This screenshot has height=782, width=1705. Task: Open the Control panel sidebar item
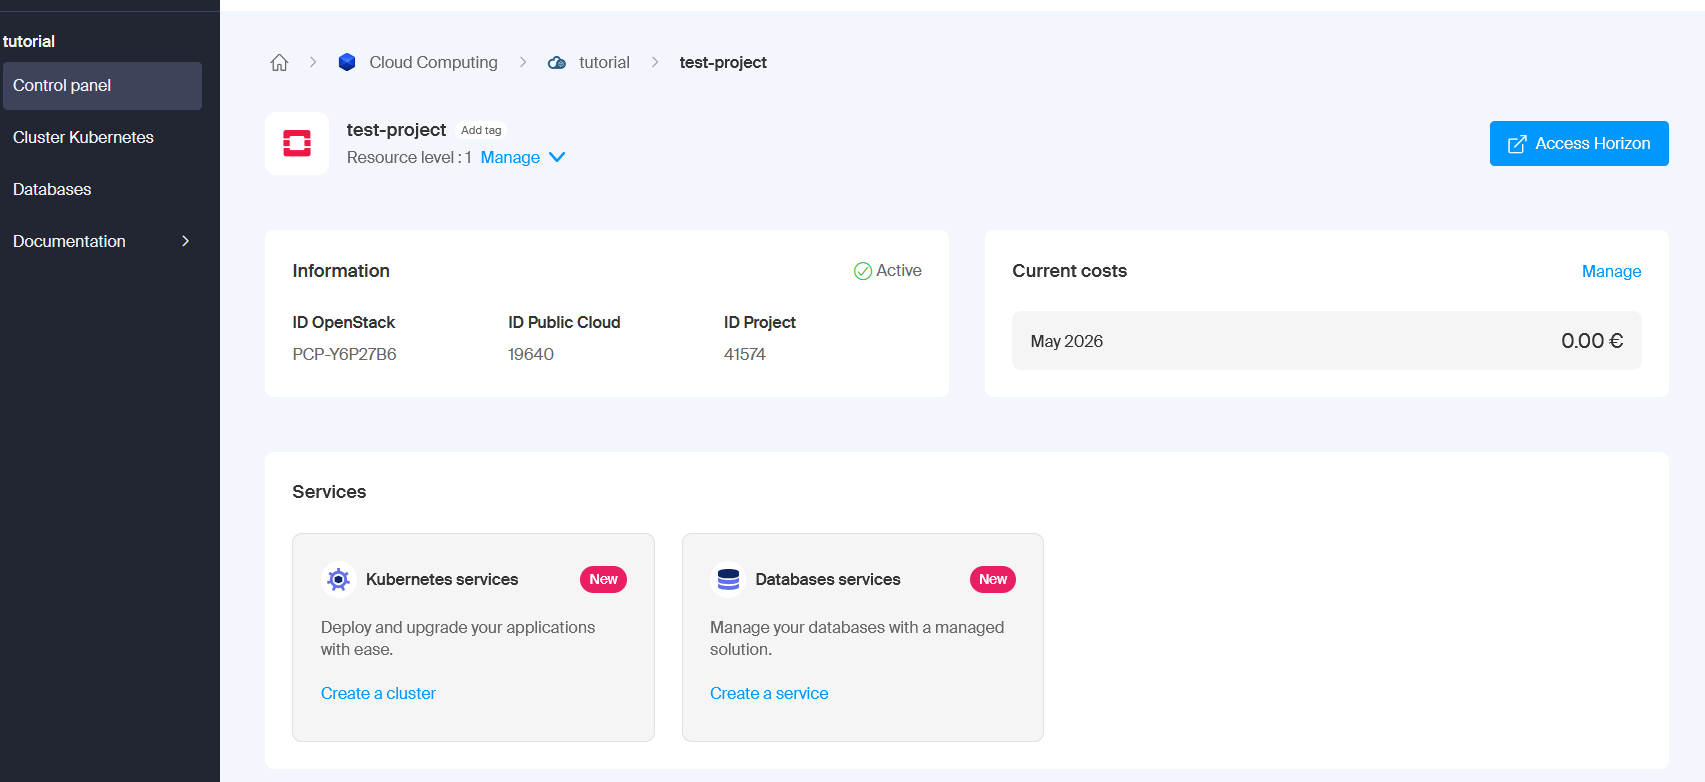(x=102, y=86)
